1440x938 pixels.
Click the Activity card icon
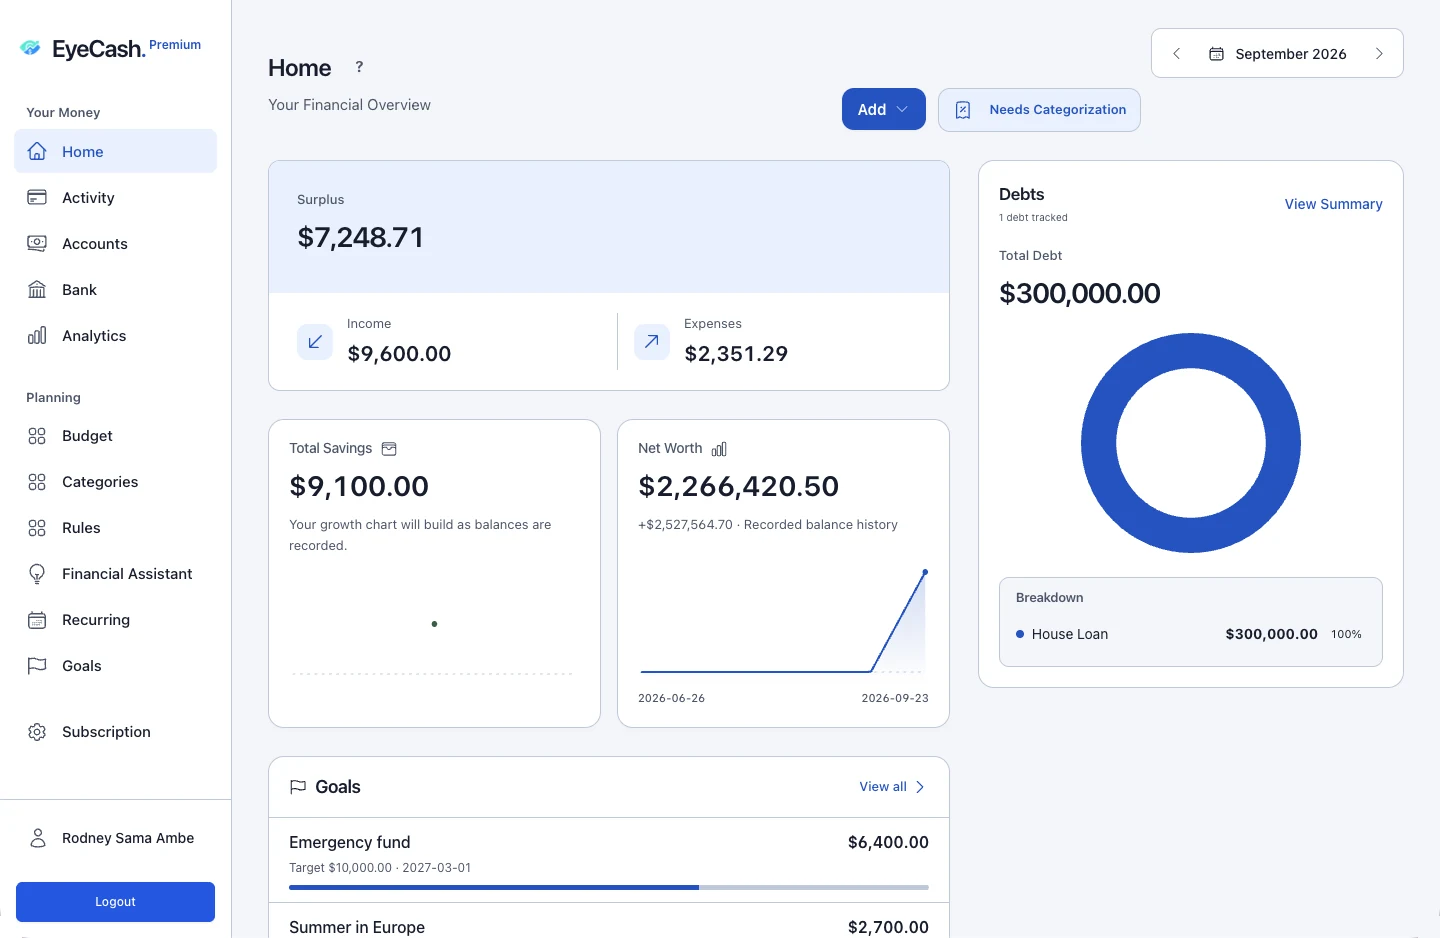pos(37,197)
